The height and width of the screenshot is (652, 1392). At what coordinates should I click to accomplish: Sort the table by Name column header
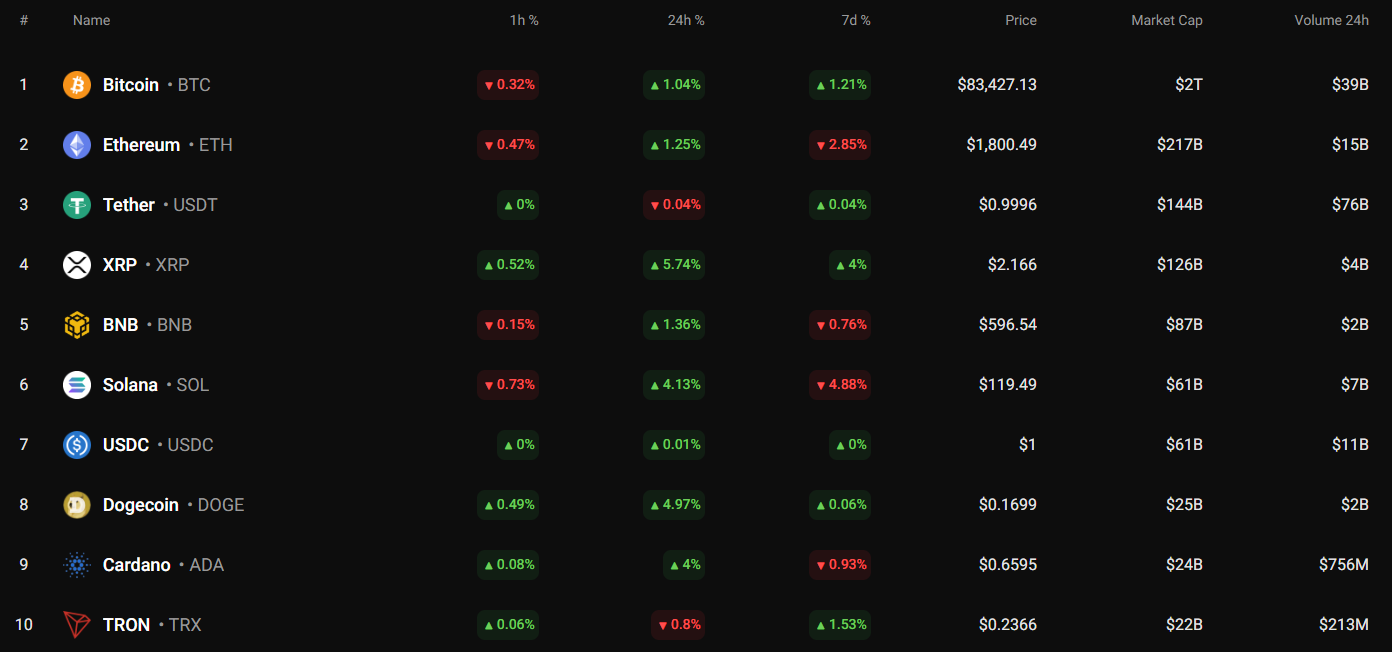pyautogui.click(x=92, y=20)
